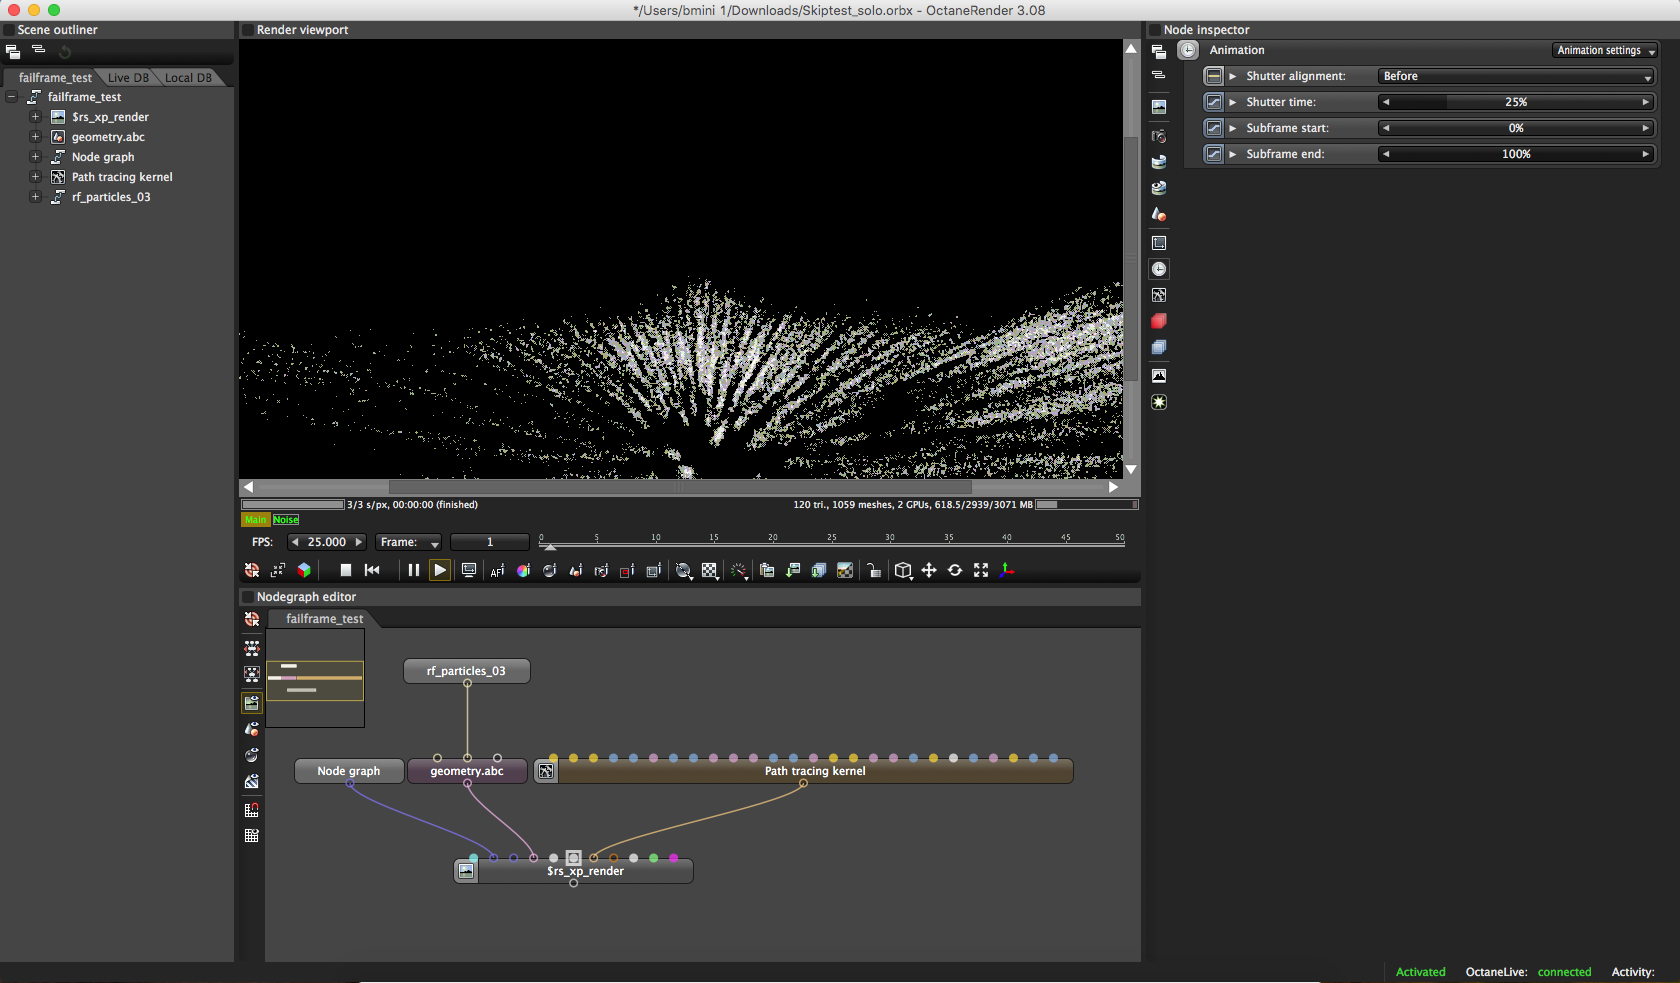Select the geometry.abc node in nodegraph
1680x983 pixels.
coord(467,771)
